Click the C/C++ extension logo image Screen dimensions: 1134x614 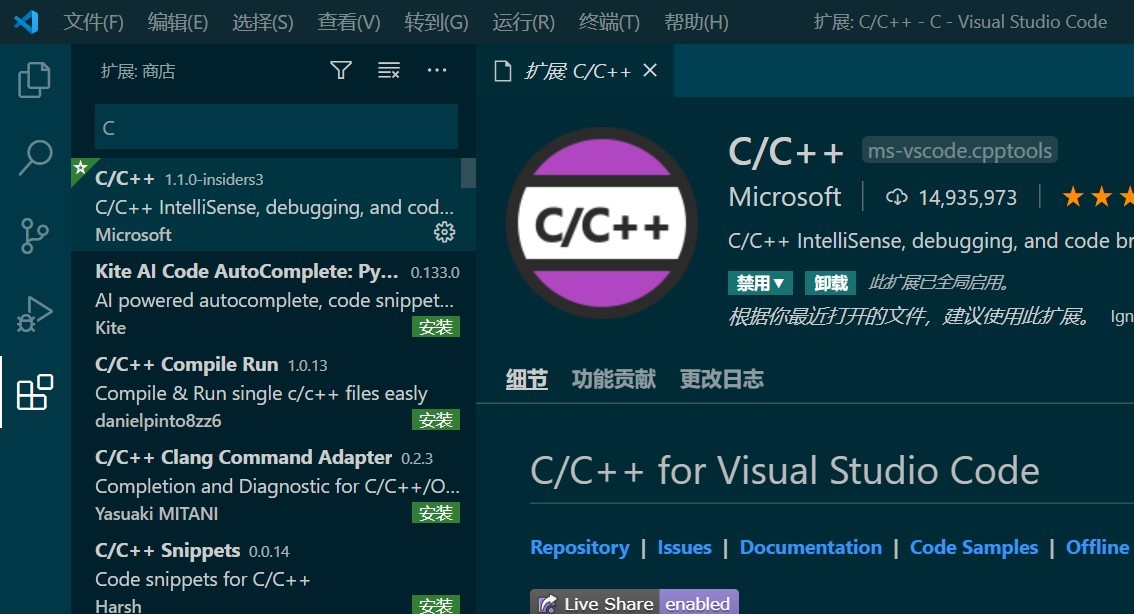(x=602, y=223)
